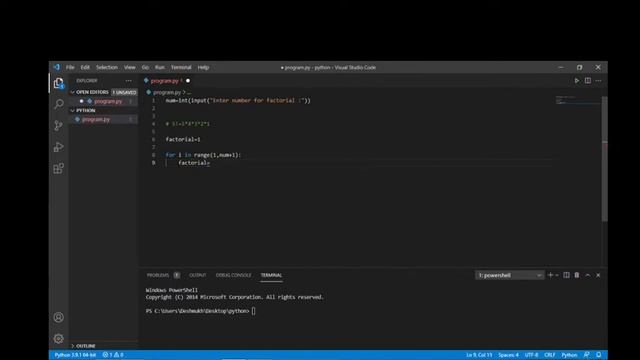Change line ending via CRLF indicator

(550, 355)
